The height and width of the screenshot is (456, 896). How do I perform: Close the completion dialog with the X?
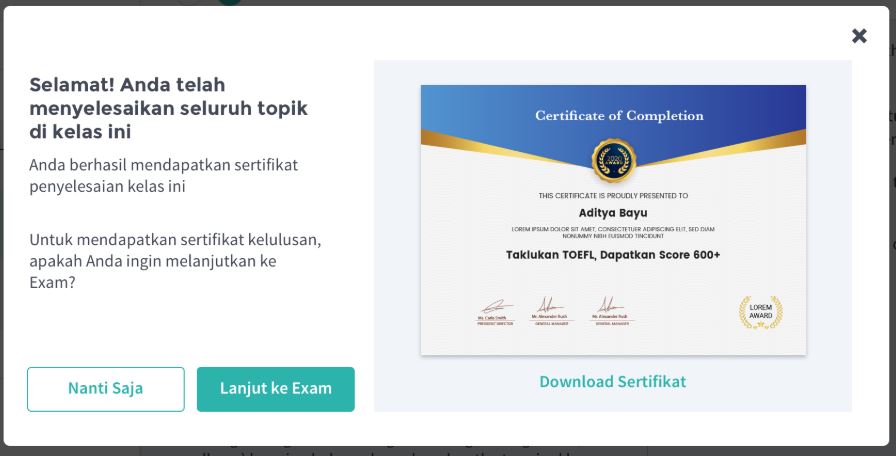coord(859,36)
